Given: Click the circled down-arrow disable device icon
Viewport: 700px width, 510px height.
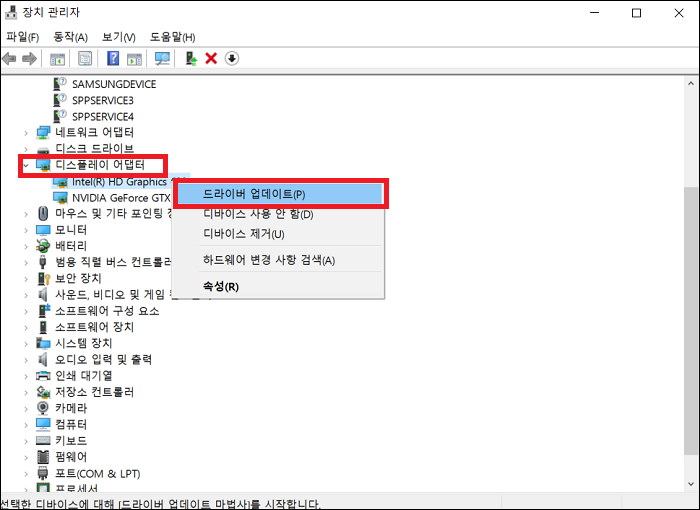Looking at the screenshot, I should point(232,59).
